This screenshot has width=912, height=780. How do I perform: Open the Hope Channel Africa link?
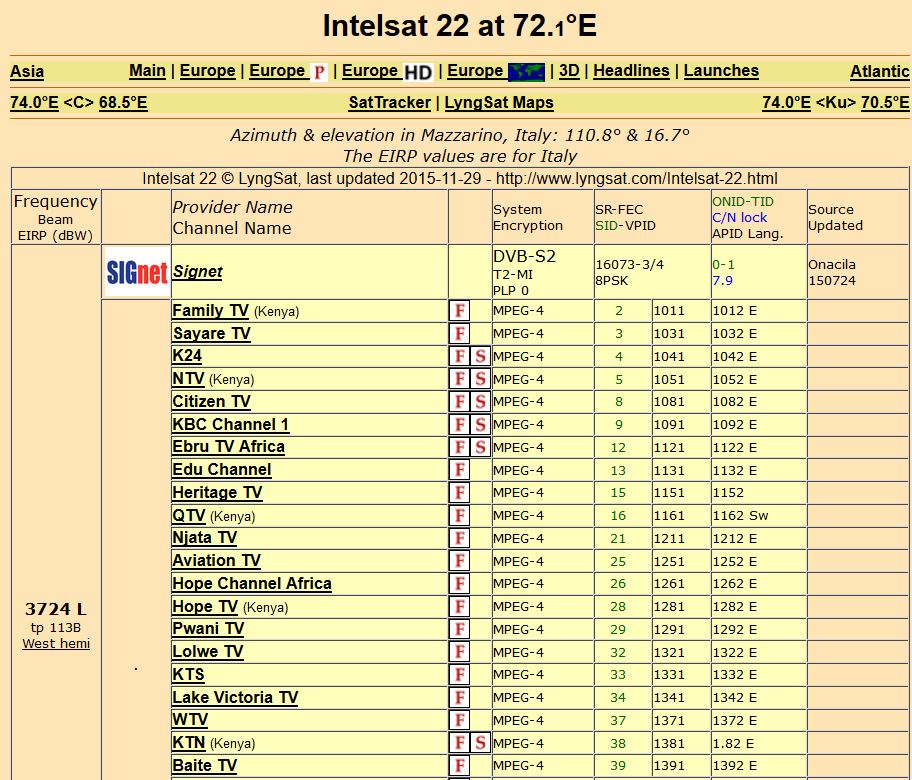pyautogui.click(x=252, y=583)
